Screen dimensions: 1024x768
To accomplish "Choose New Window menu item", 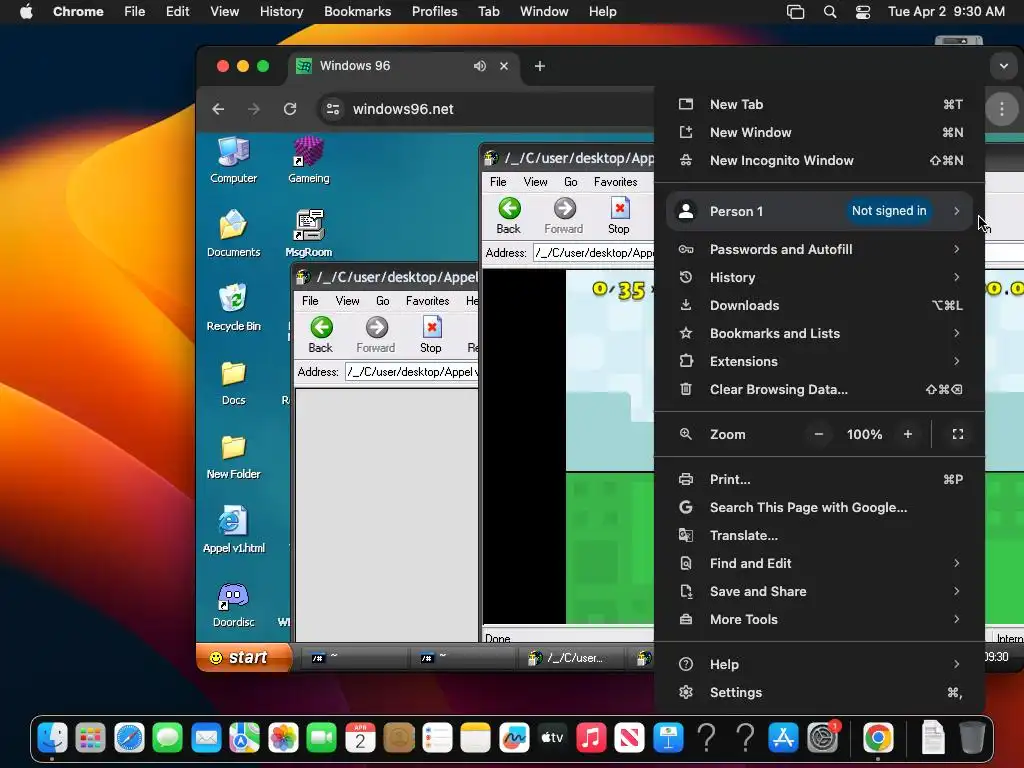I will point(819,133).
